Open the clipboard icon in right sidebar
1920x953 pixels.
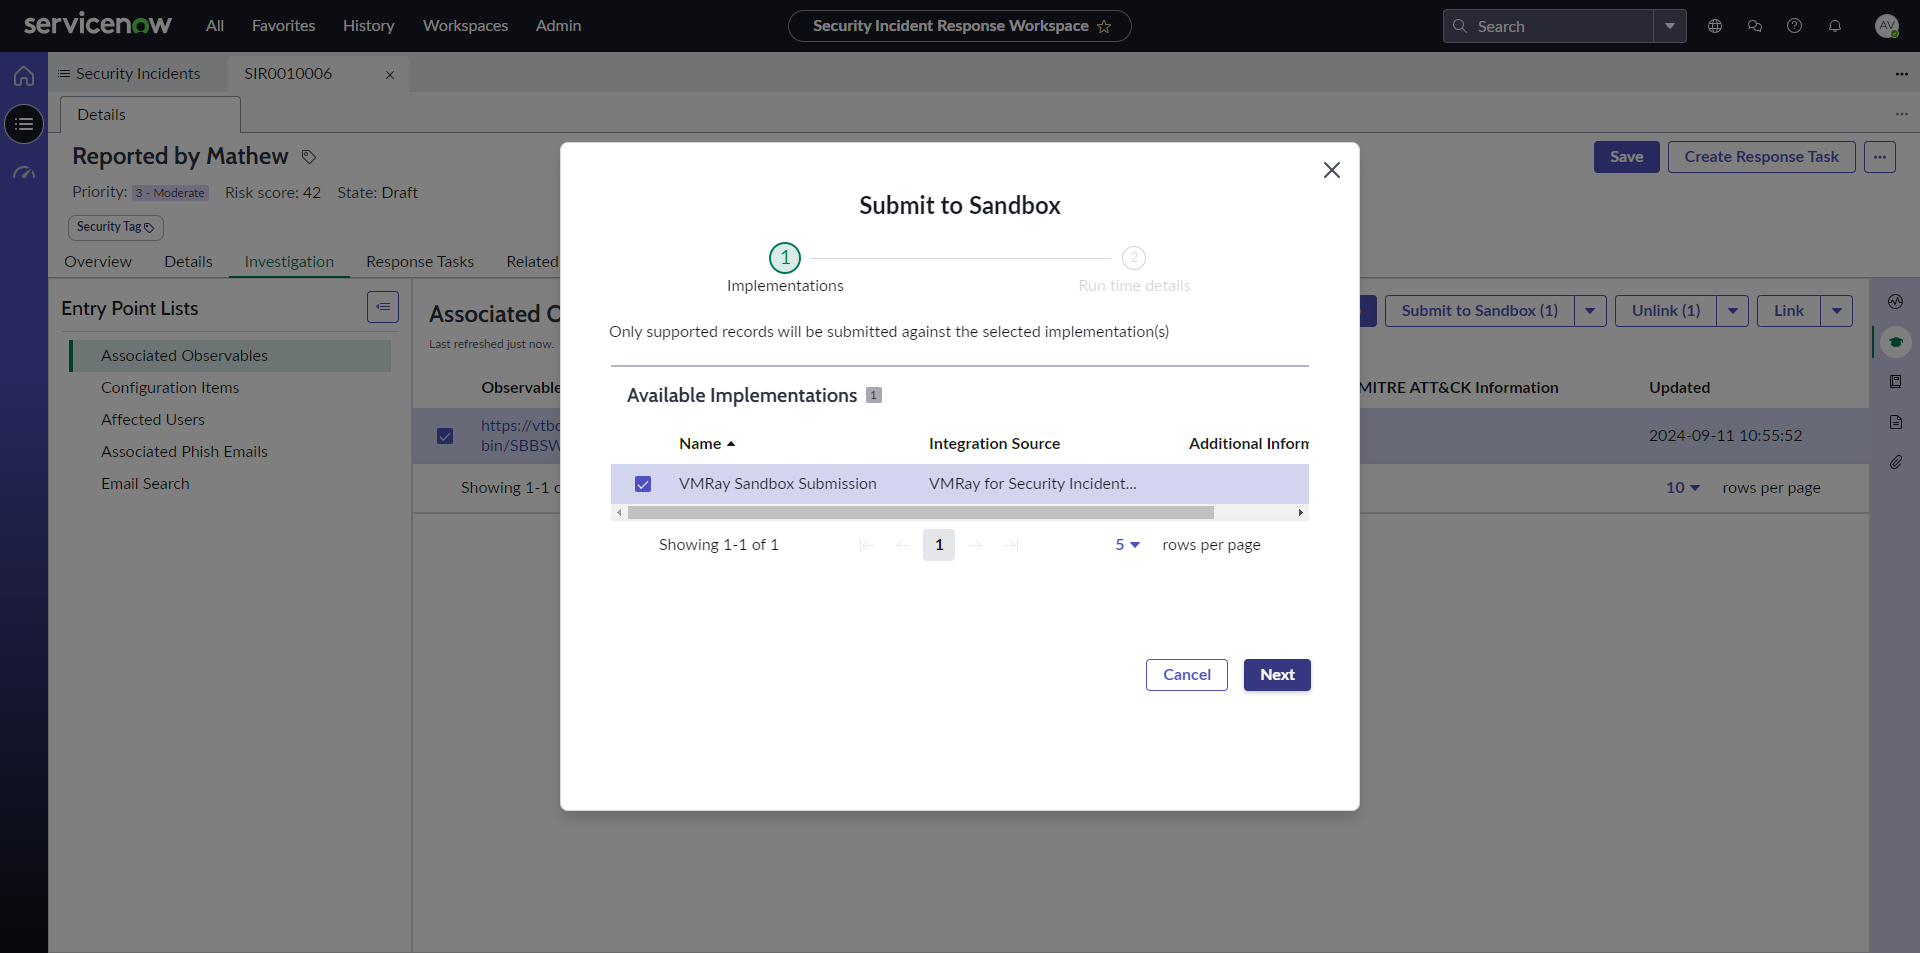tap(1895, 382)
